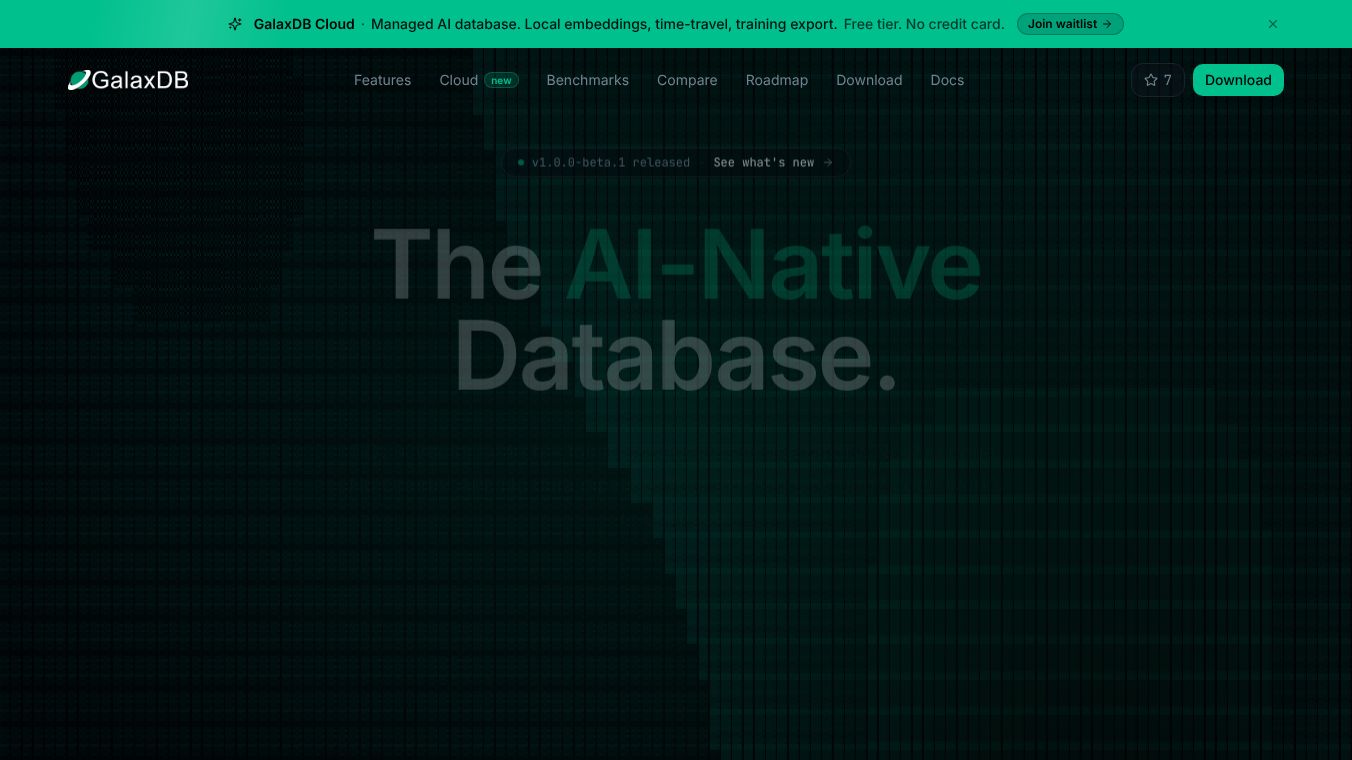Open the Features nav link
Screen dimensions: 1352x760
click(382, 80)
